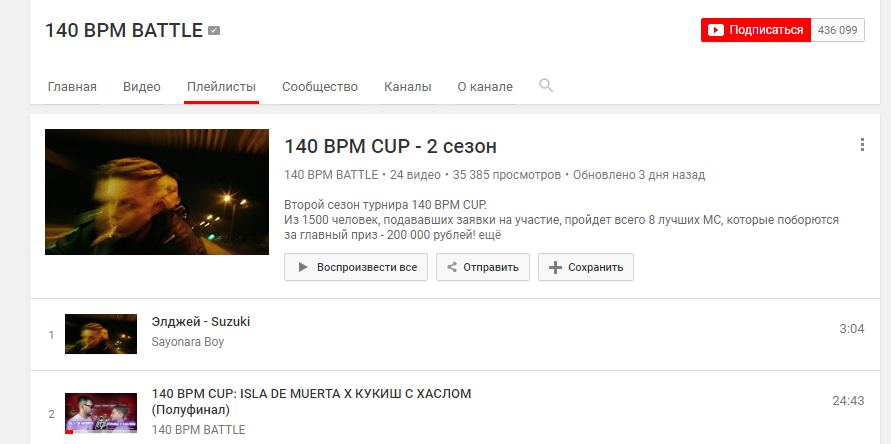Click the 140 BPM CUP - 2 сезон title

point(390,147)
